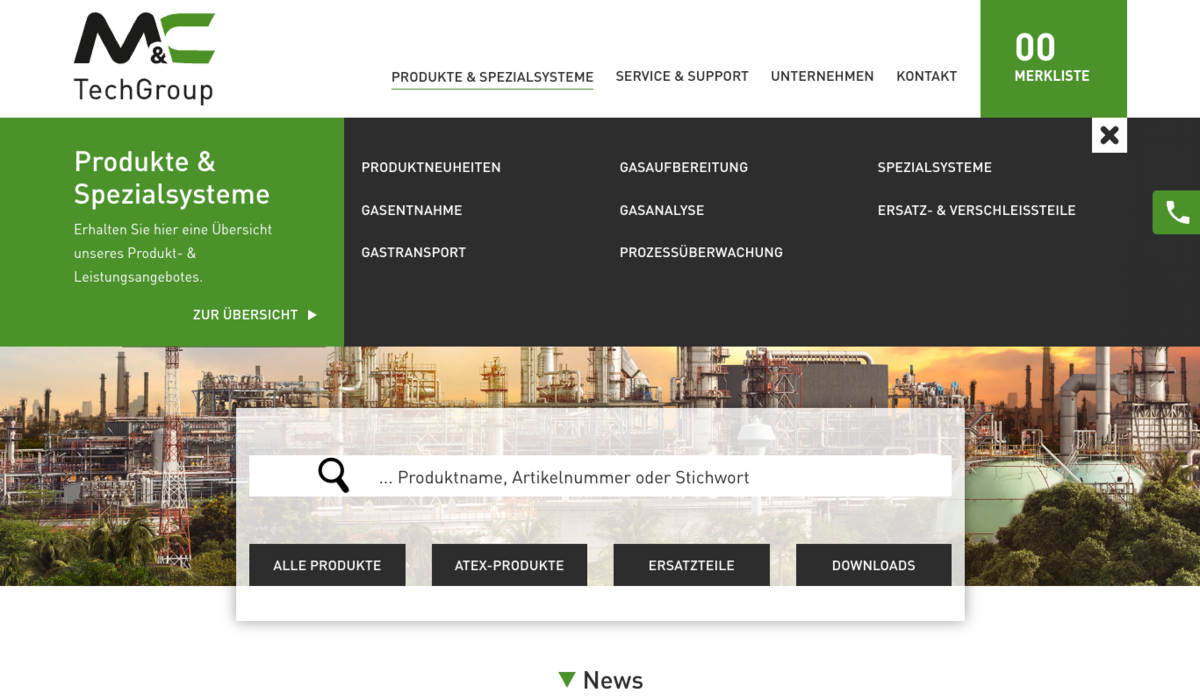Open Produkte & Spezialsysteme menu
The image size is (1200, 700).
[492, 77]
